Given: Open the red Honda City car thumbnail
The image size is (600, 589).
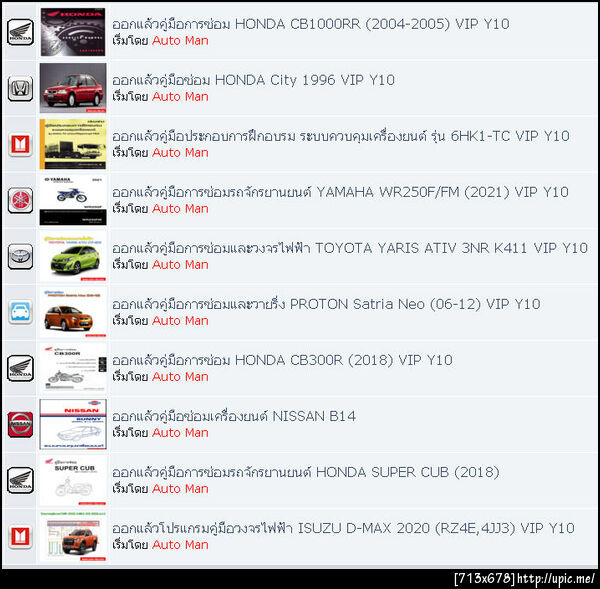Looking at the screenshot, I should pos(73,88).
